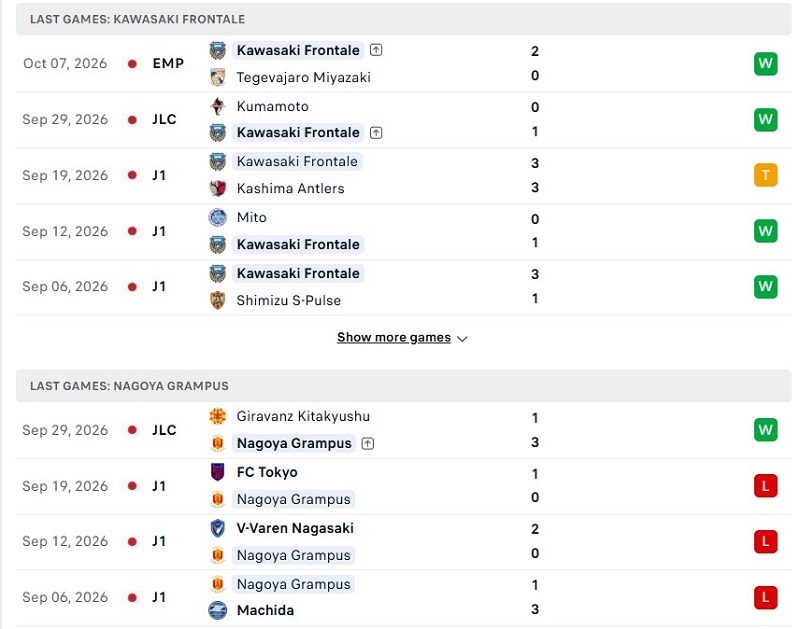Click the Mito club crest icon
The image size is (800, 629).
(218, 217)
